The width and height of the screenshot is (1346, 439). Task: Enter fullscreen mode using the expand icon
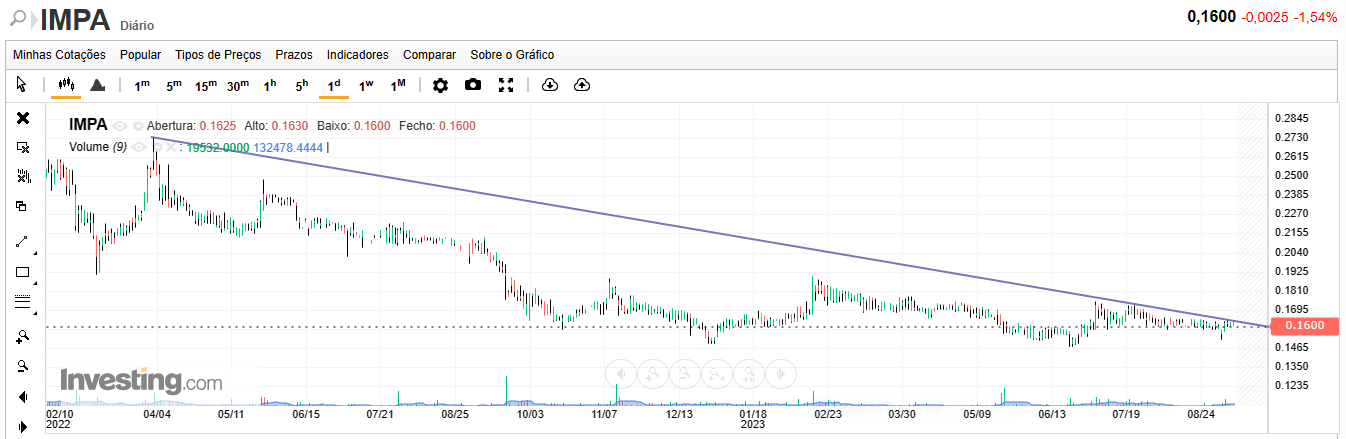(506, 85)
